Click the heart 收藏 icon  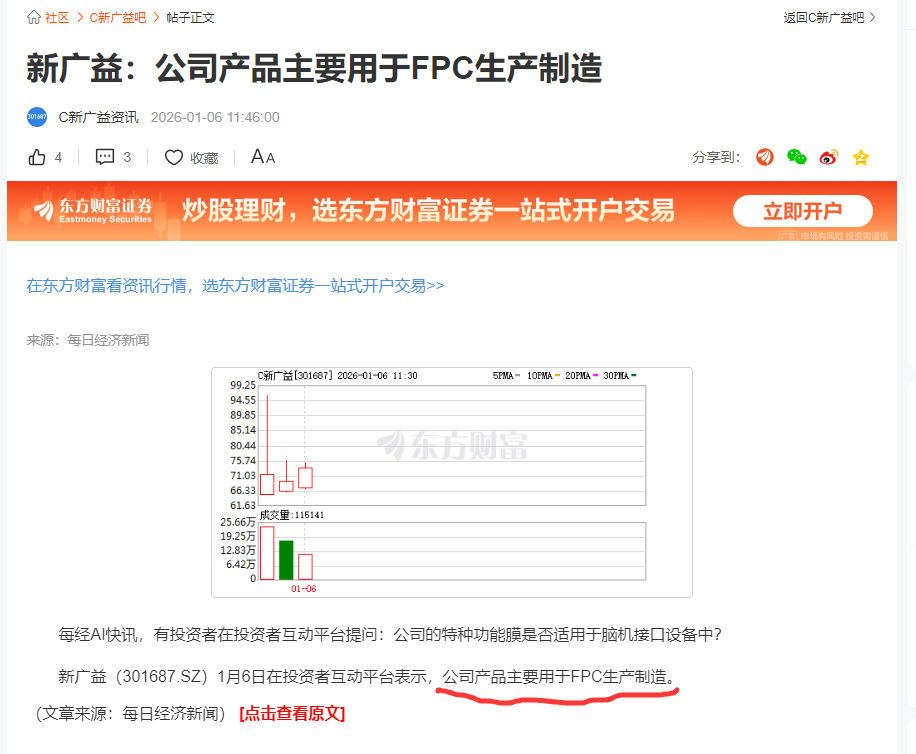(x=174, y=157)
